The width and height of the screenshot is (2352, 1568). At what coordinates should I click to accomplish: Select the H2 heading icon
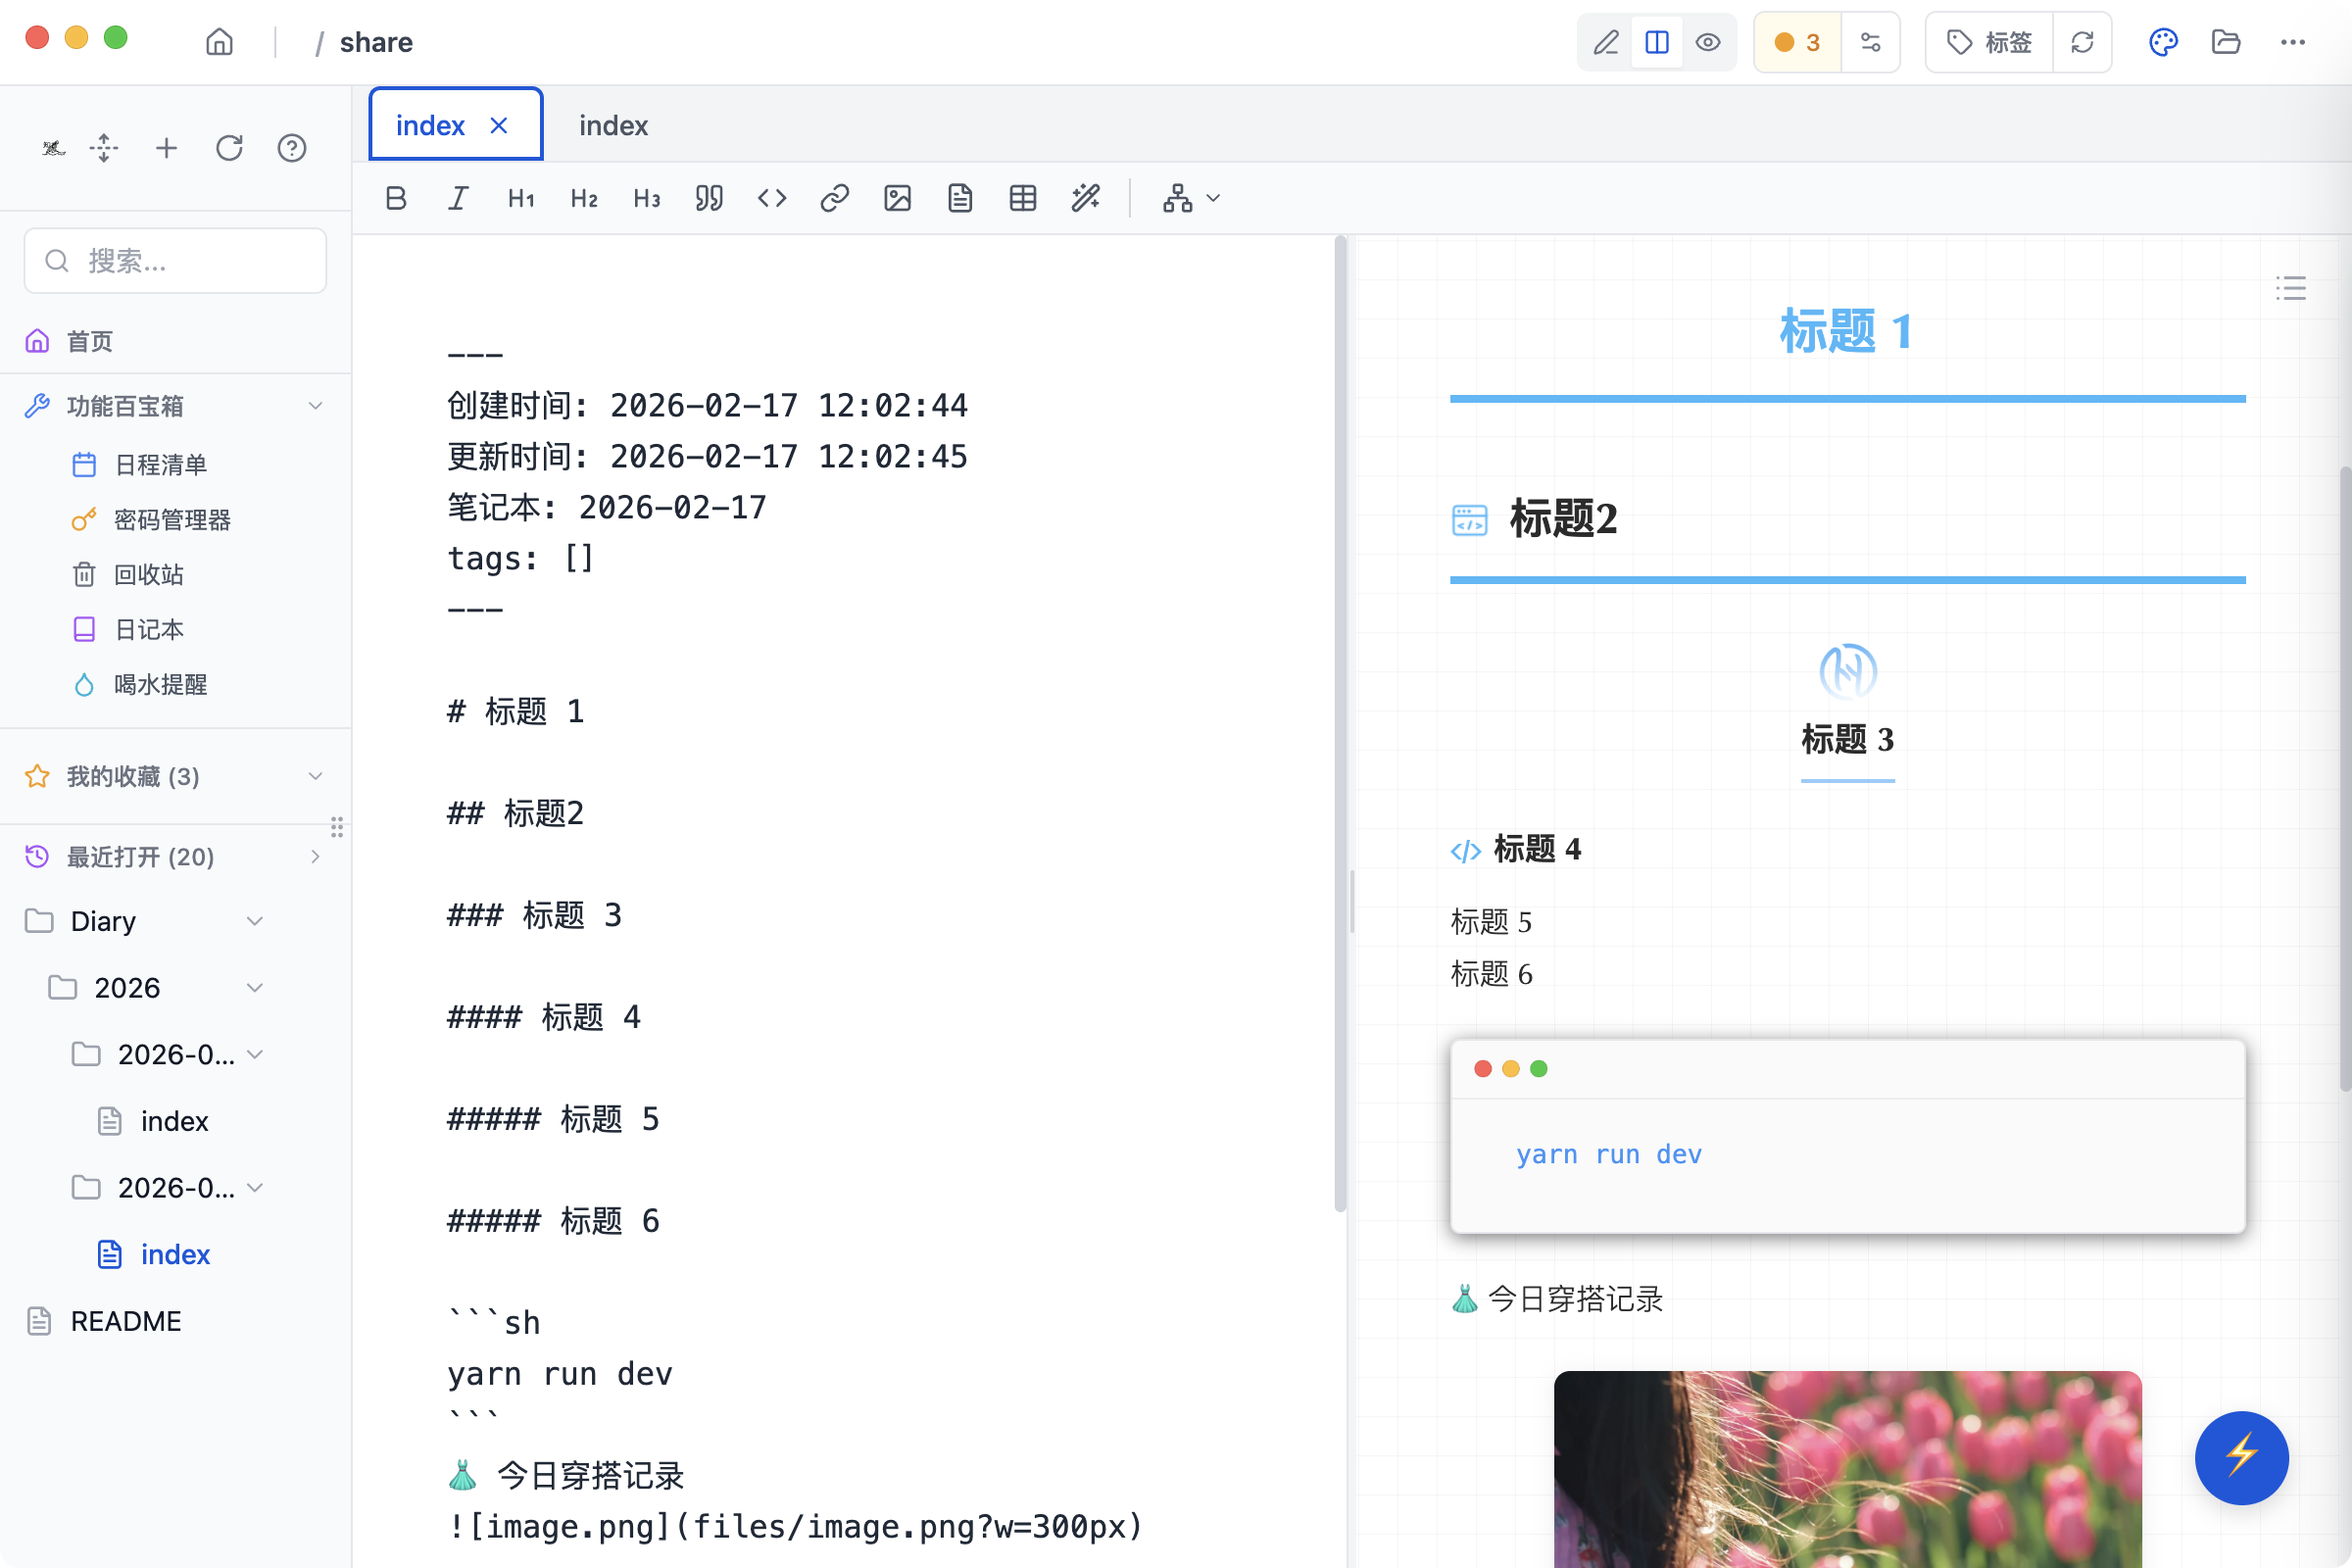(x=583, y=197)
